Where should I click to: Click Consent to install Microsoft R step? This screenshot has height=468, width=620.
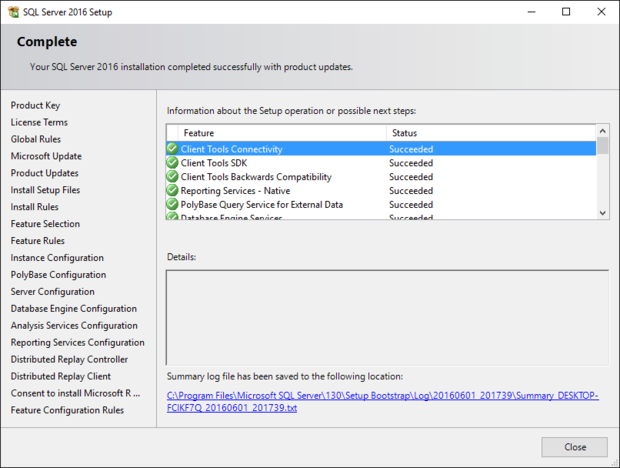click(x=76, y=393)
